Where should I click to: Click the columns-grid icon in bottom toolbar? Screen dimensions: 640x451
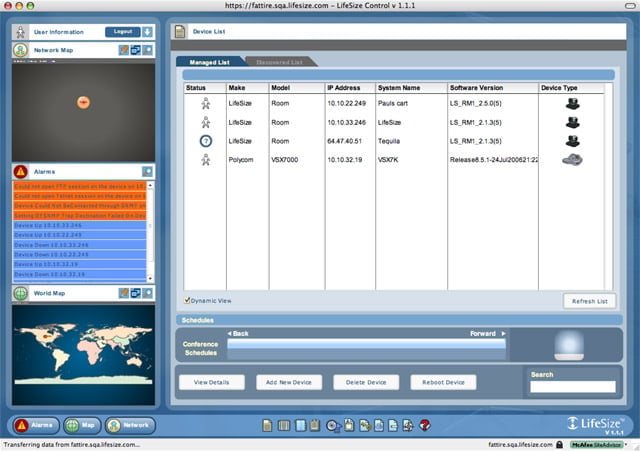(284, 426)
